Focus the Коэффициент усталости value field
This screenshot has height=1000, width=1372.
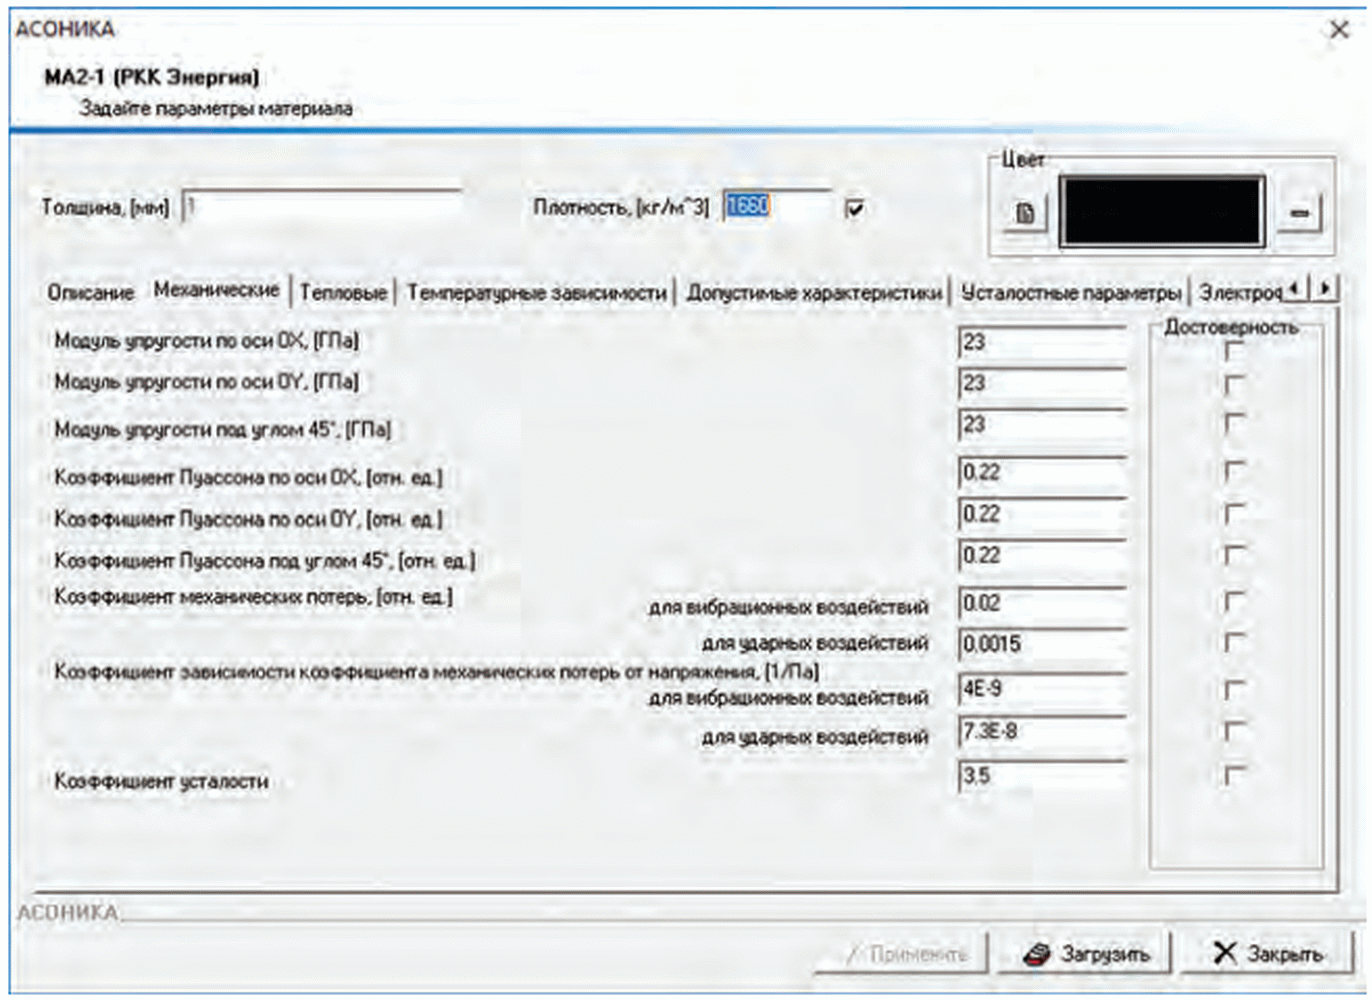[1041, 776]
